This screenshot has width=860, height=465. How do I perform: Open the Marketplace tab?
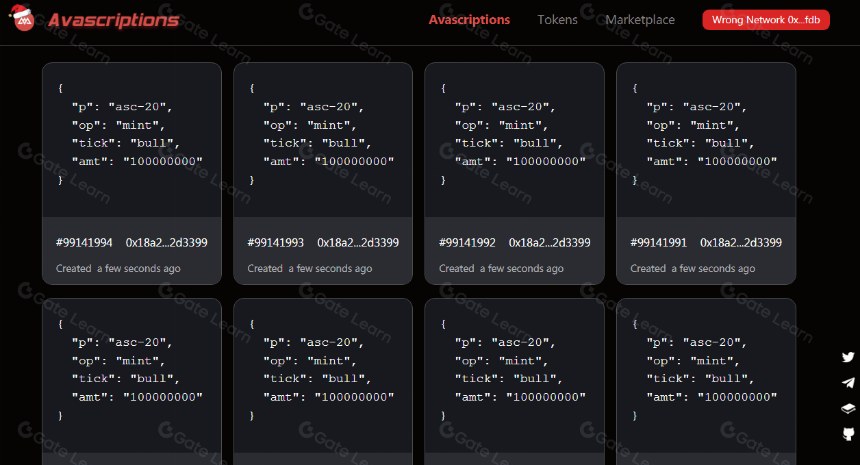pos(640,20)
